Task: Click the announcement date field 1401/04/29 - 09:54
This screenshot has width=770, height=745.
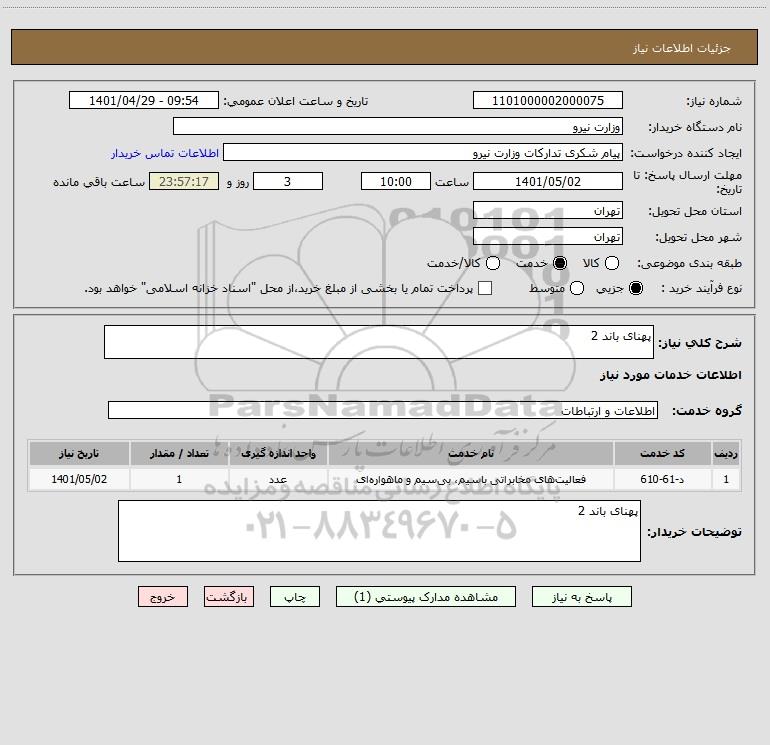Action: pyautogui.click(x=144, y=100)
